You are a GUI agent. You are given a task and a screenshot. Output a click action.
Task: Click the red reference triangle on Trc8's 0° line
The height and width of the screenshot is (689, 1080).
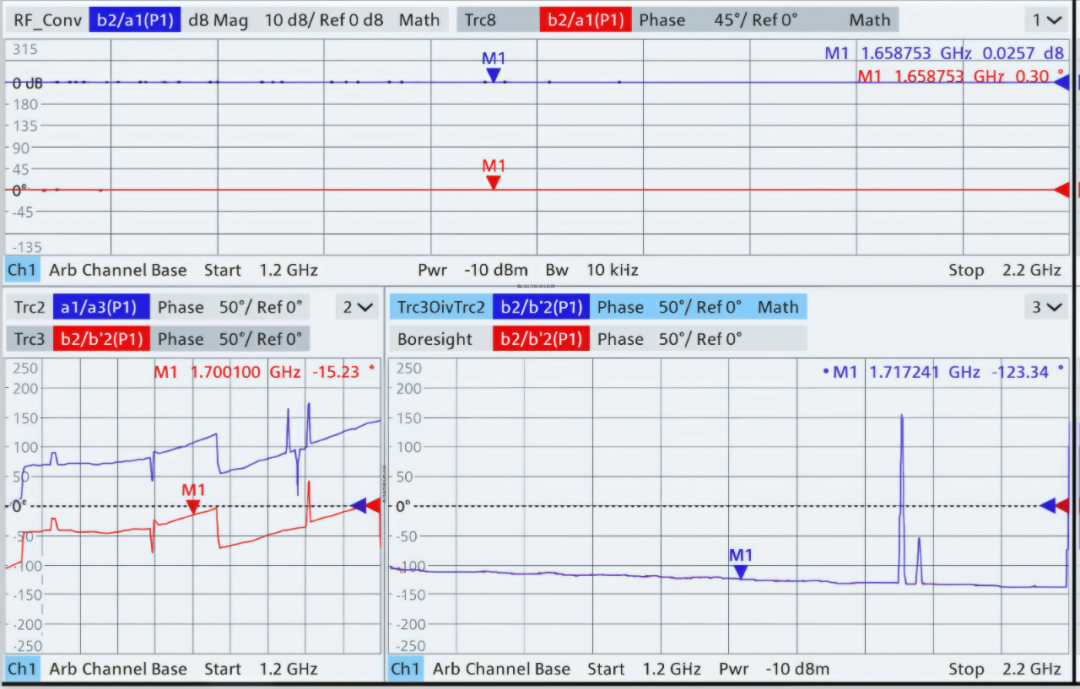point(1062,189)
